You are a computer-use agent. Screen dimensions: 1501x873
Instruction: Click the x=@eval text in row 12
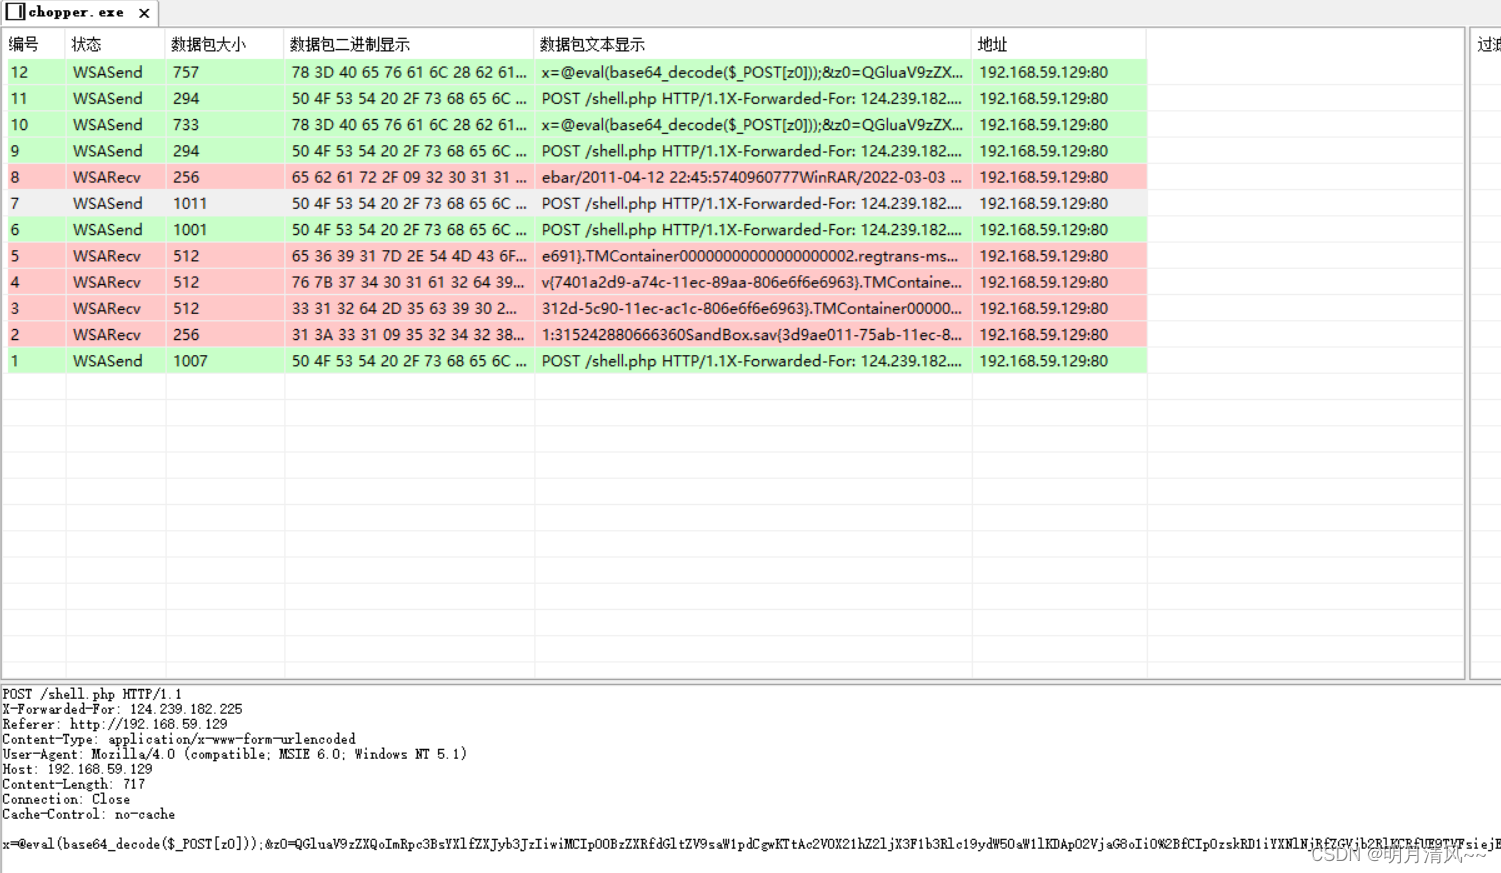(x=752, y=72)
